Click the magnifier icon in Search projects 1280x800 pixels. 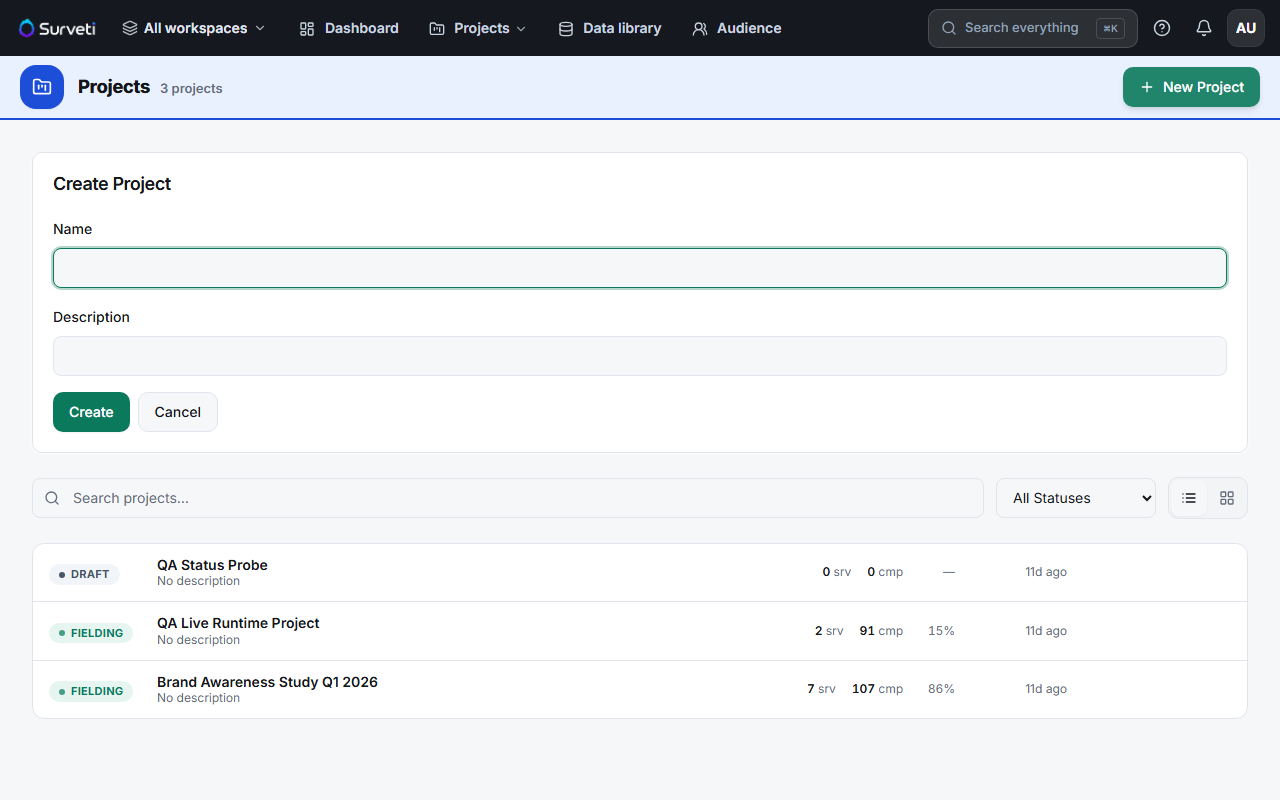tap(53, 498)
